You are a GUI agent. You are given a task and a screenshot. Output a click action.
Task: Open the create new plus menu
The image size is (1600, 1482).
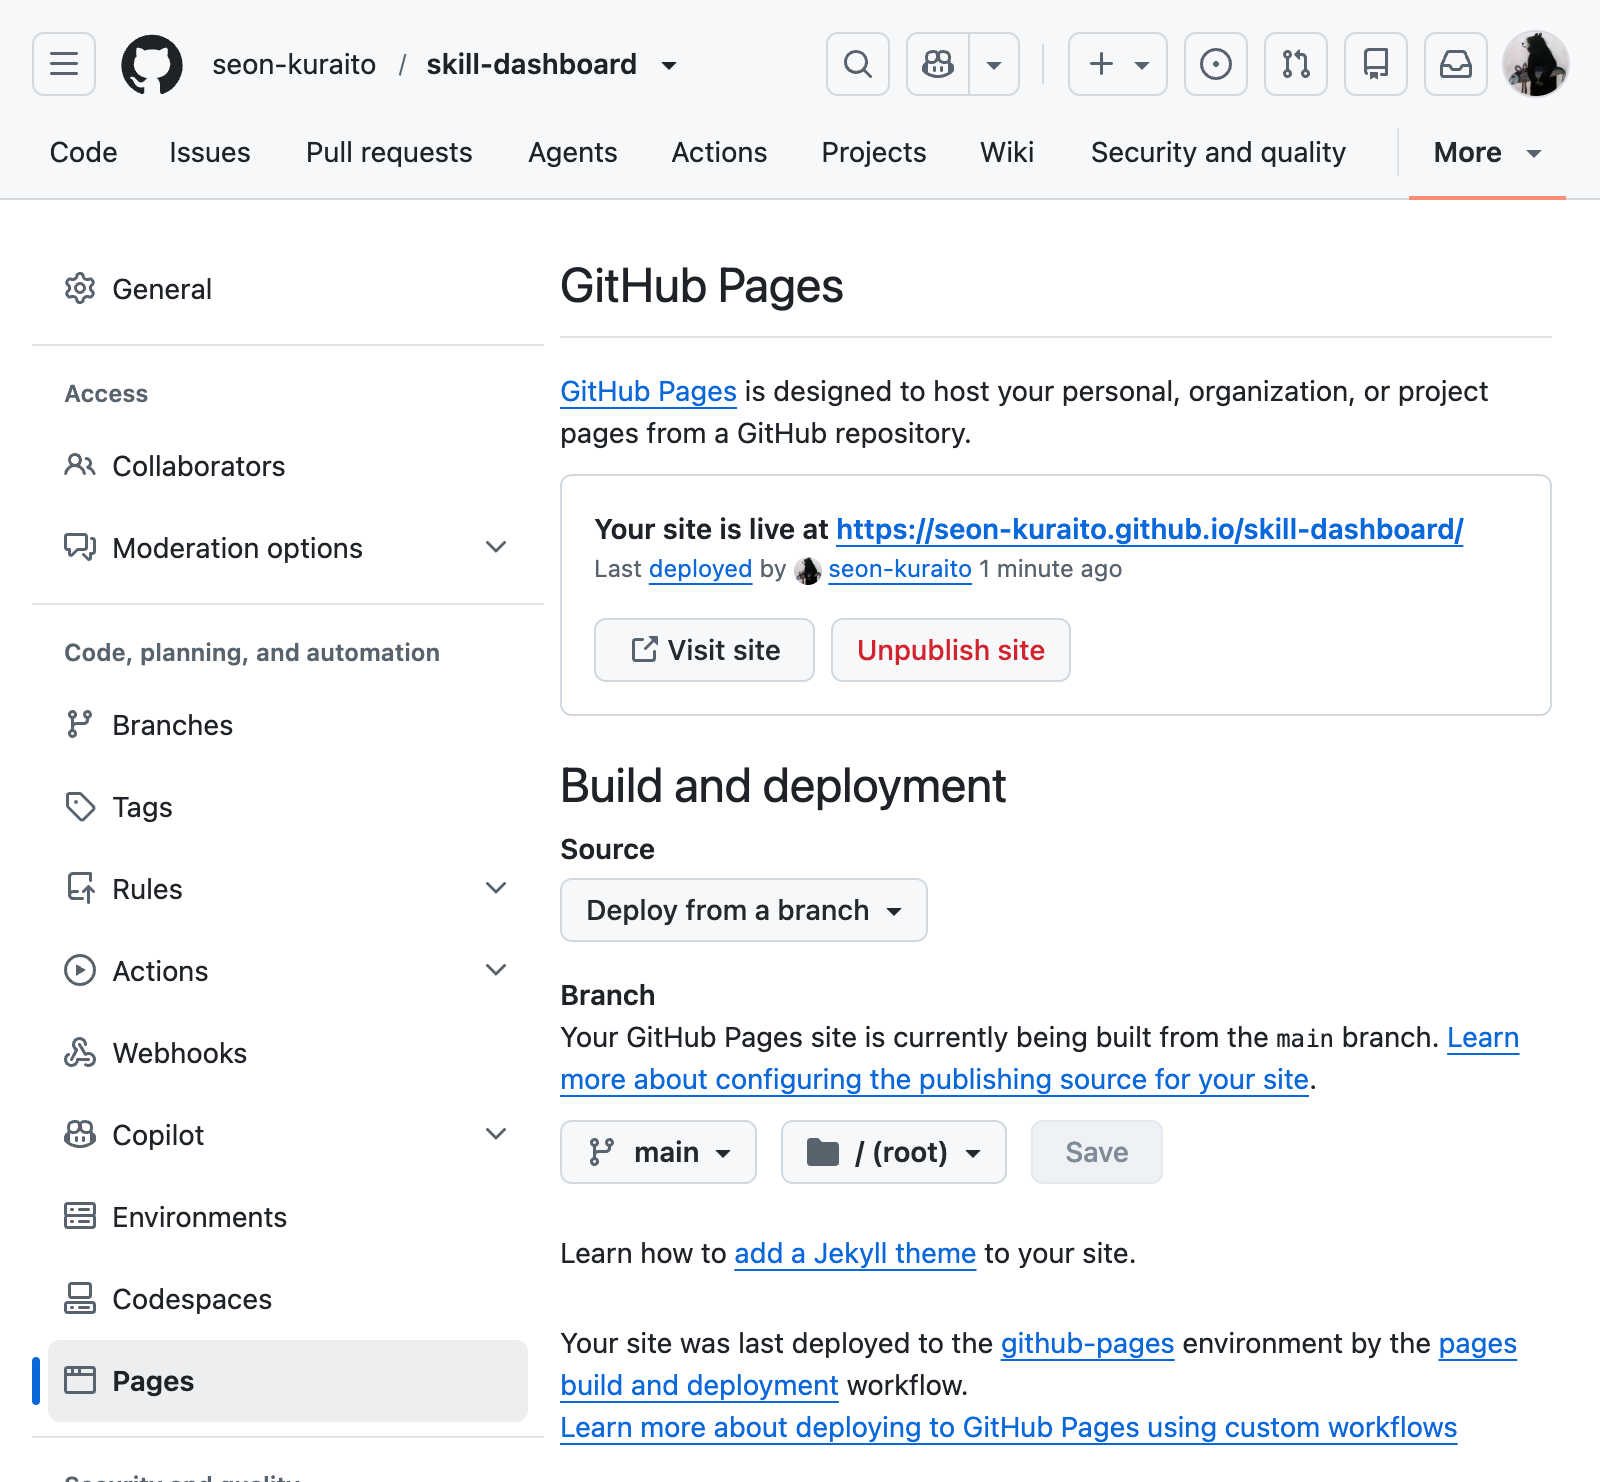coord(1118,64)
